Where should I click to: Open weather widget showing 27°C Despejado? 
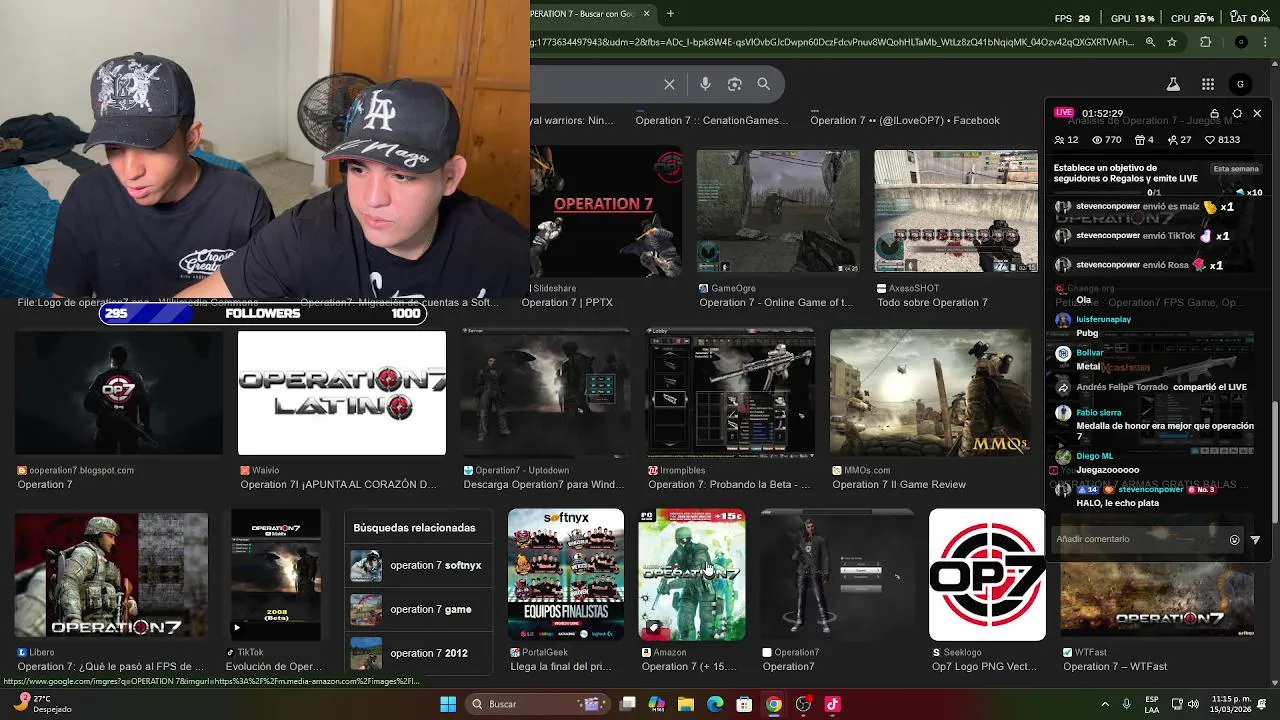coord(40,704)
